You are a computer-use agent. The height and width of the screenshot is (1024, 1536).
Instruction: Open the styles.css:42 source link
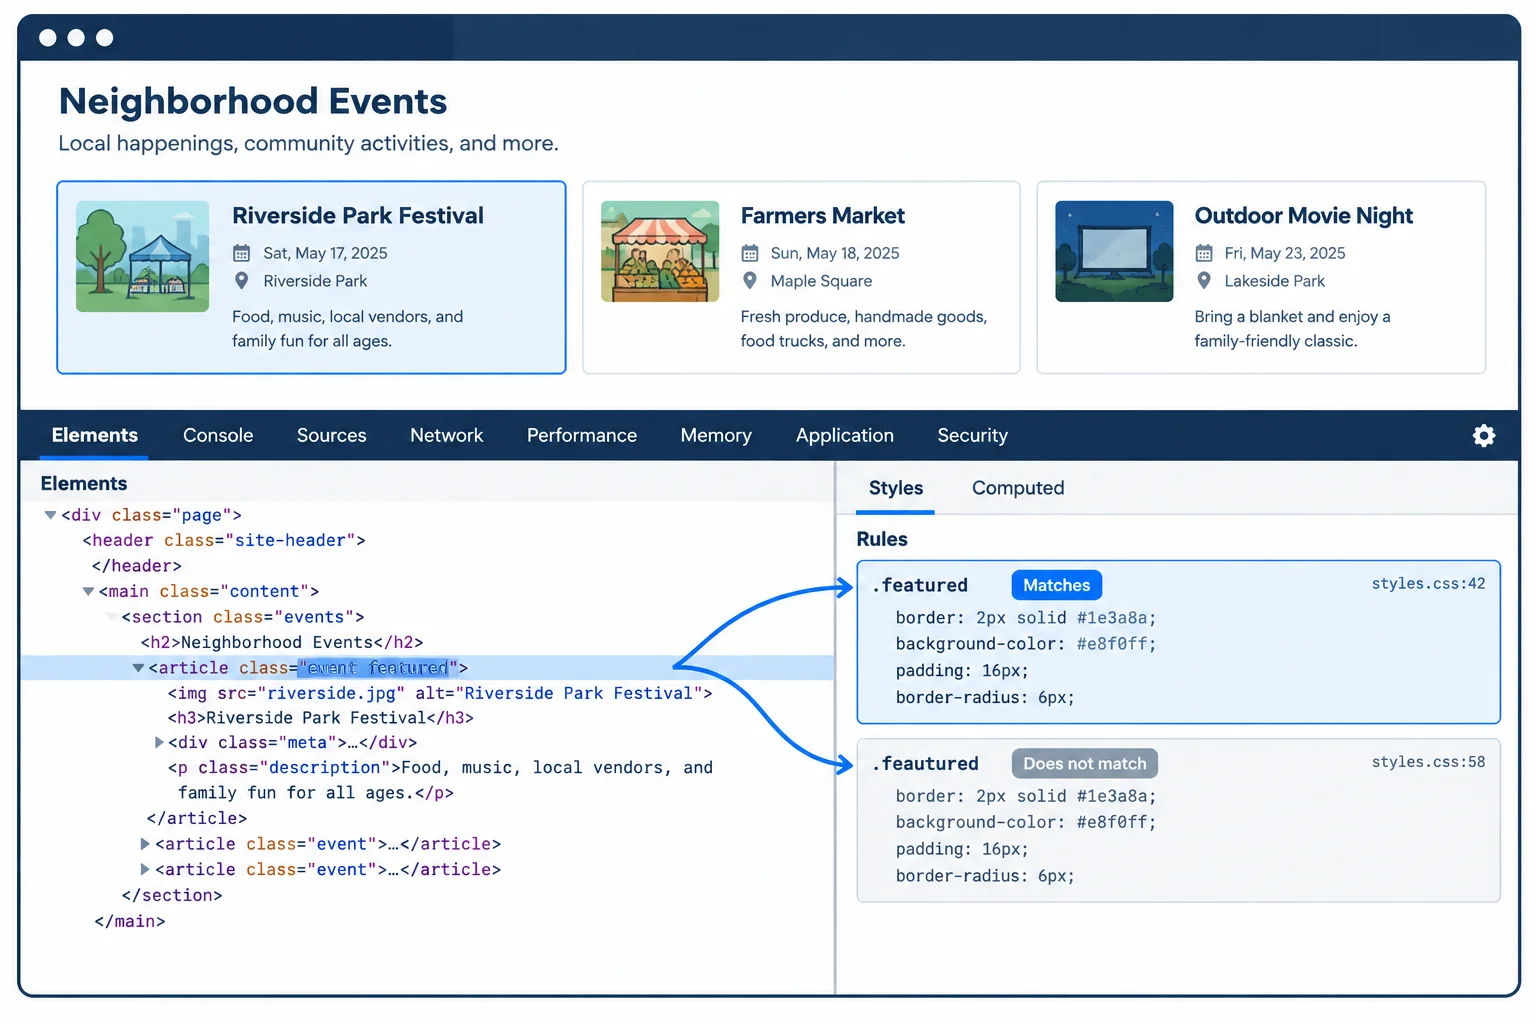pyautogui.click(x=1428, y=583)
